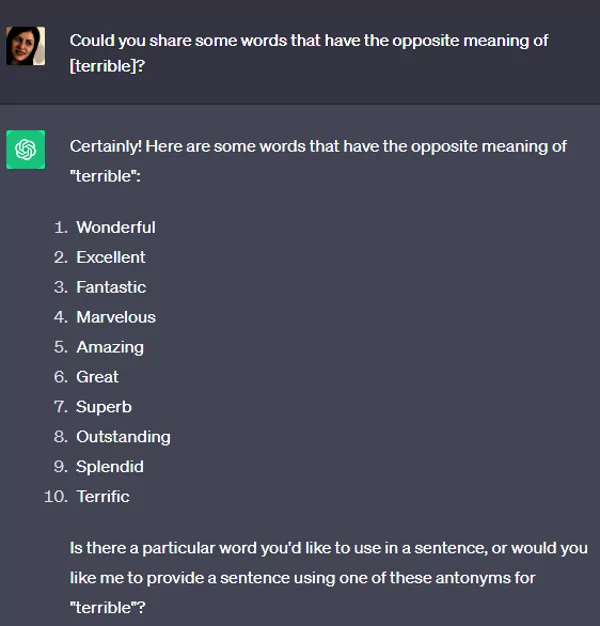This screenshot has height=626, width=600.
Task: Click the word Great in the list
Action: coord(97,377)
